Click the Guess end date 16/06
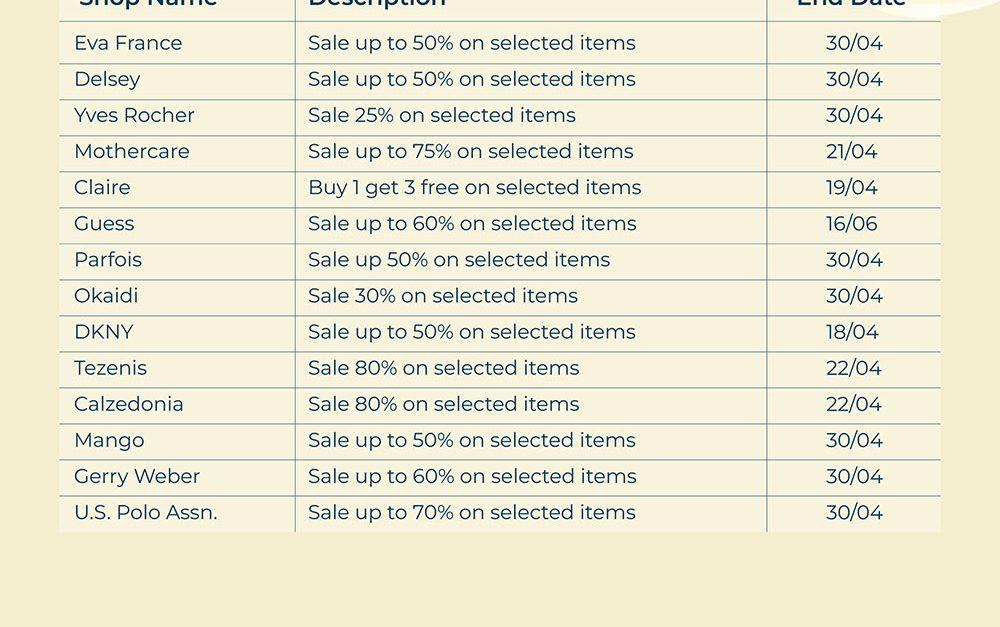The image size is (1000, 627). coord(852,223)
